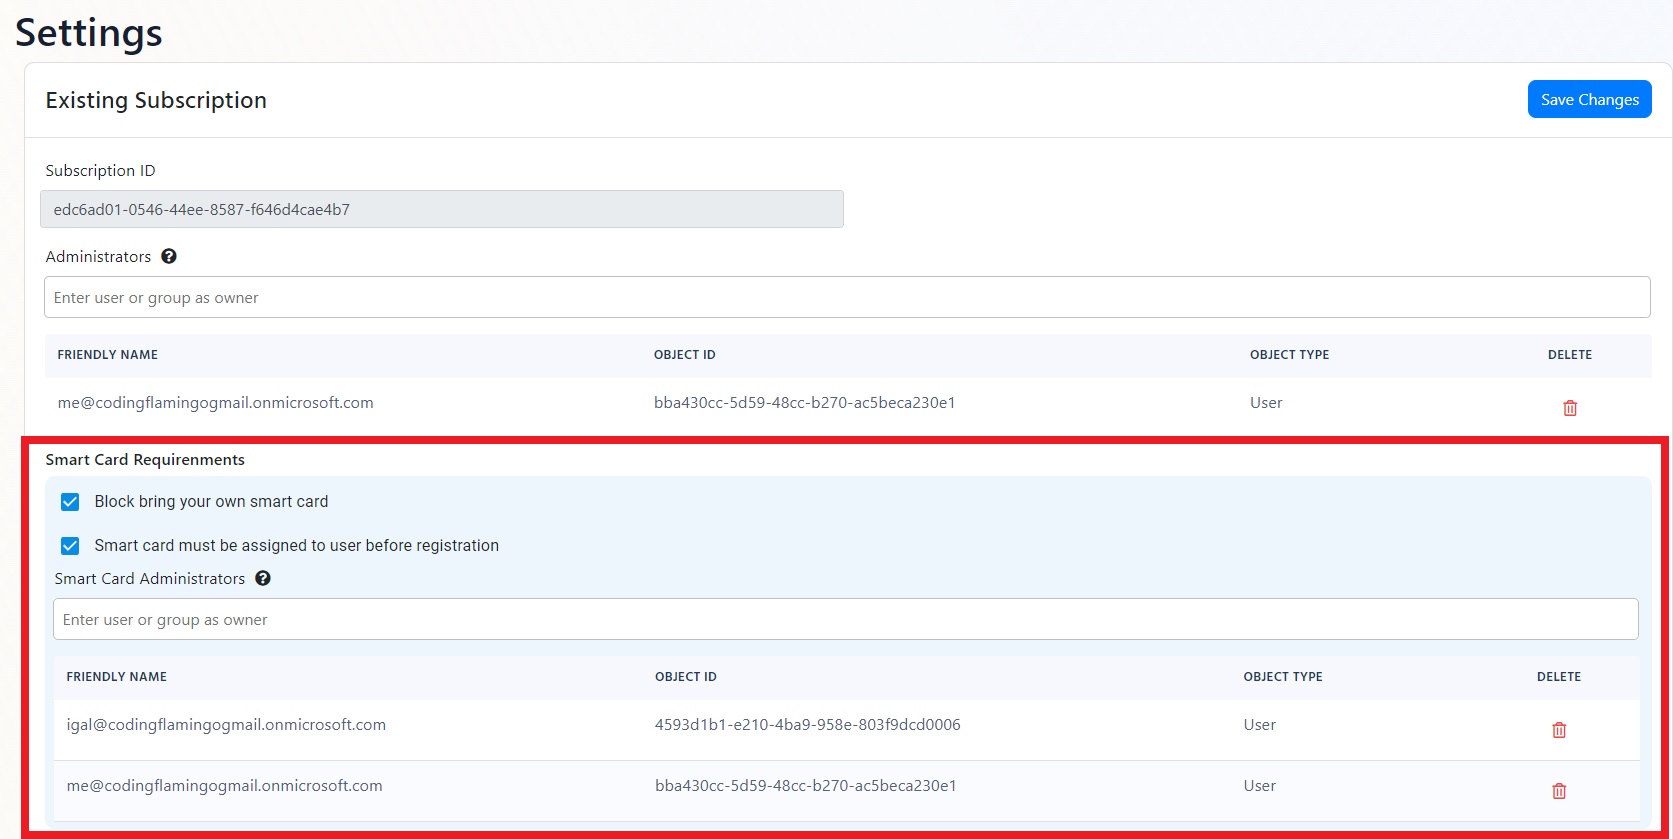Click the Administrators label

pyautogui.click(x=98, y=257)
